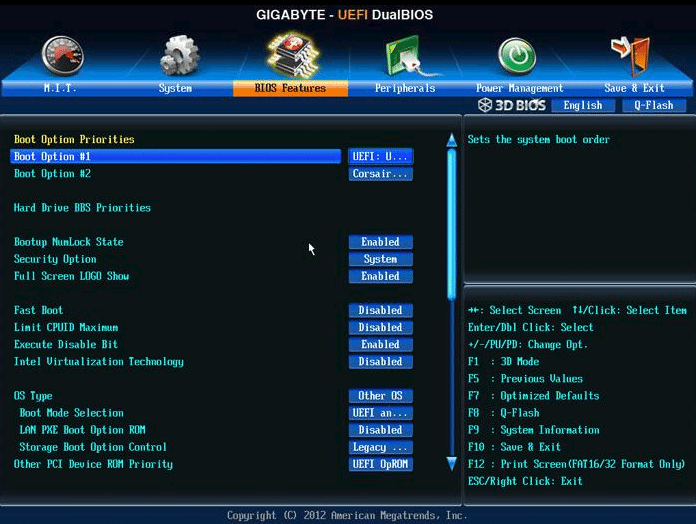Click the M.I.T. speedometer icon
The image size is (696, 524).
click(62, 55)
